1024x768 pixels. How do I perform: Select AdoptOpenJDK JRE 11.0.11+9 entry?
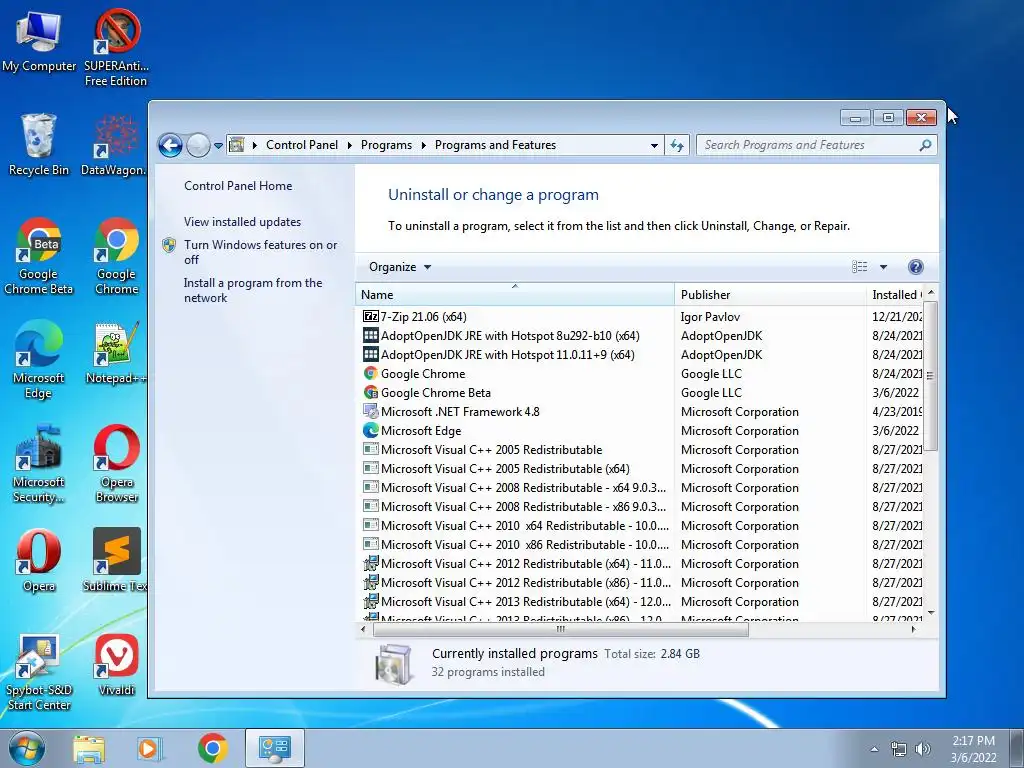pos(639,355)
